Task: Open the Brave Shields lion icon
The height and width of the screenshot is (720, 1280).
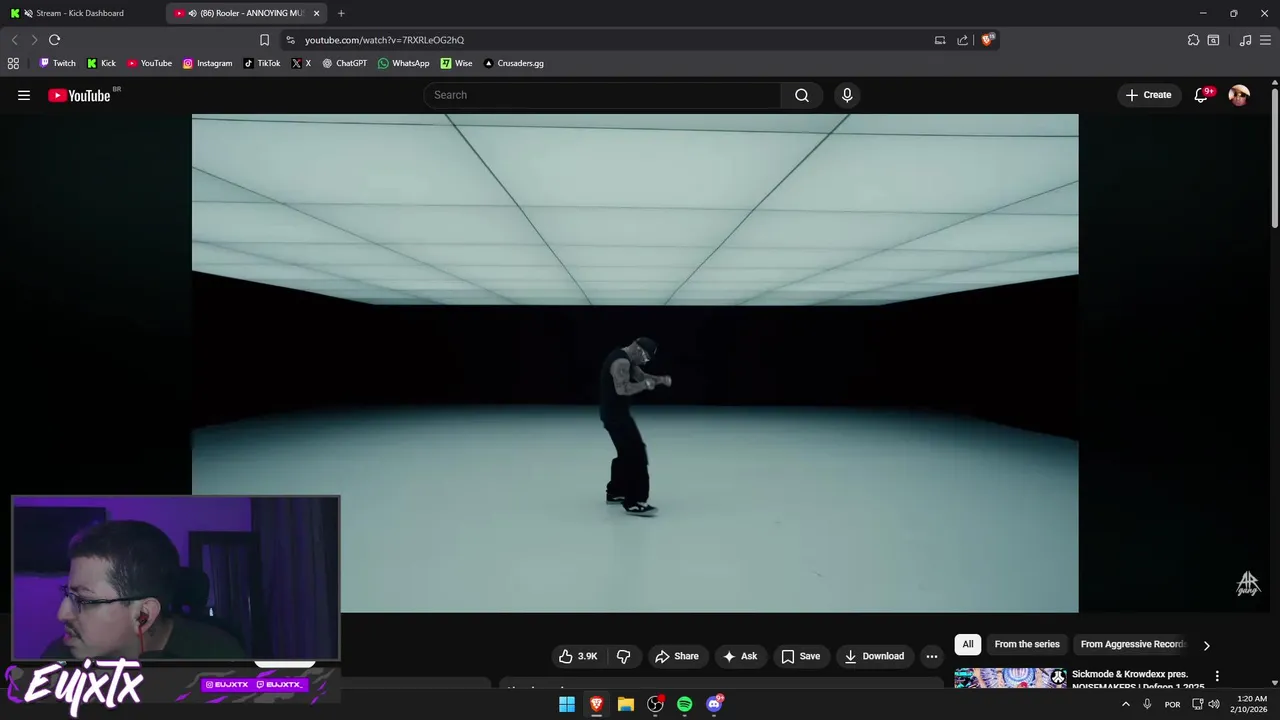Action: (988, 40)
